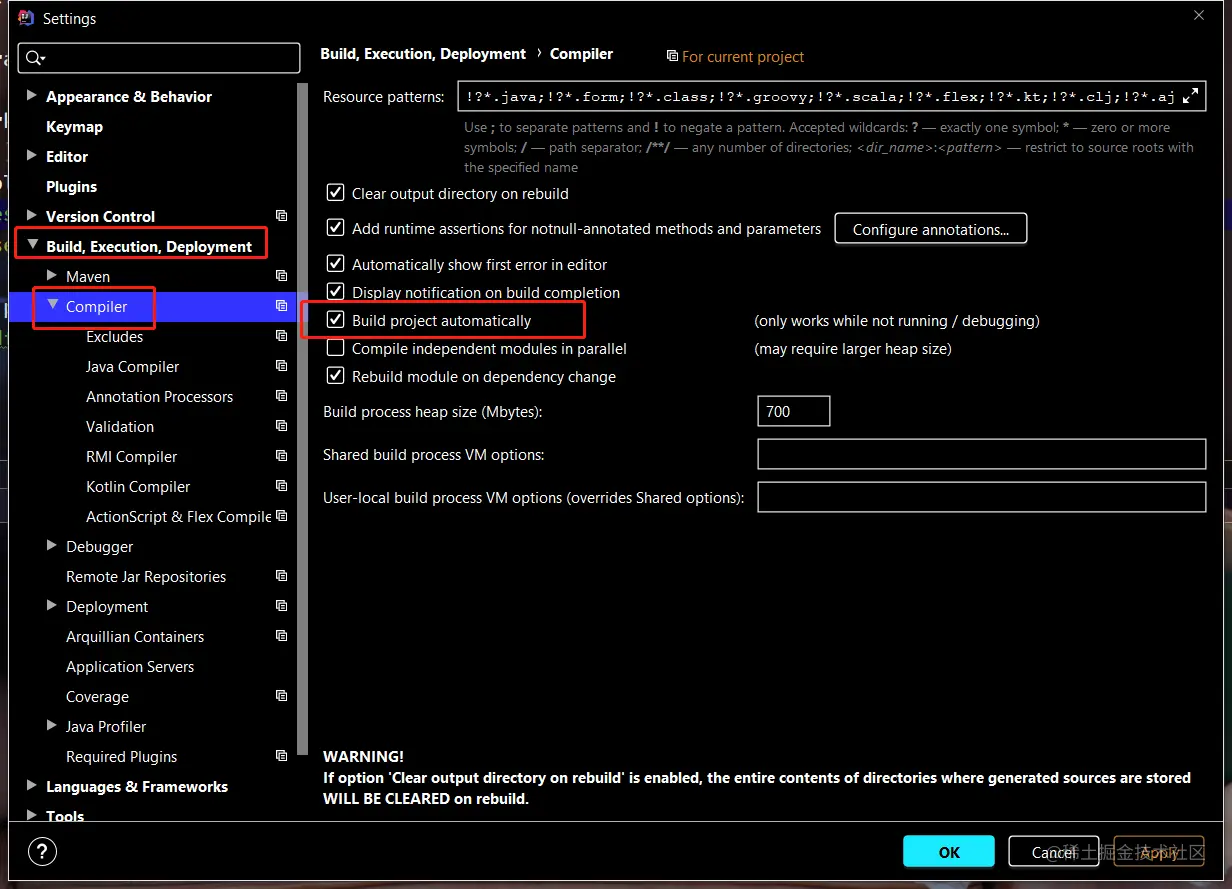Click the Resource patterns input field
The height and width of the screenshot is (889, 1232).
coord(832,97)
